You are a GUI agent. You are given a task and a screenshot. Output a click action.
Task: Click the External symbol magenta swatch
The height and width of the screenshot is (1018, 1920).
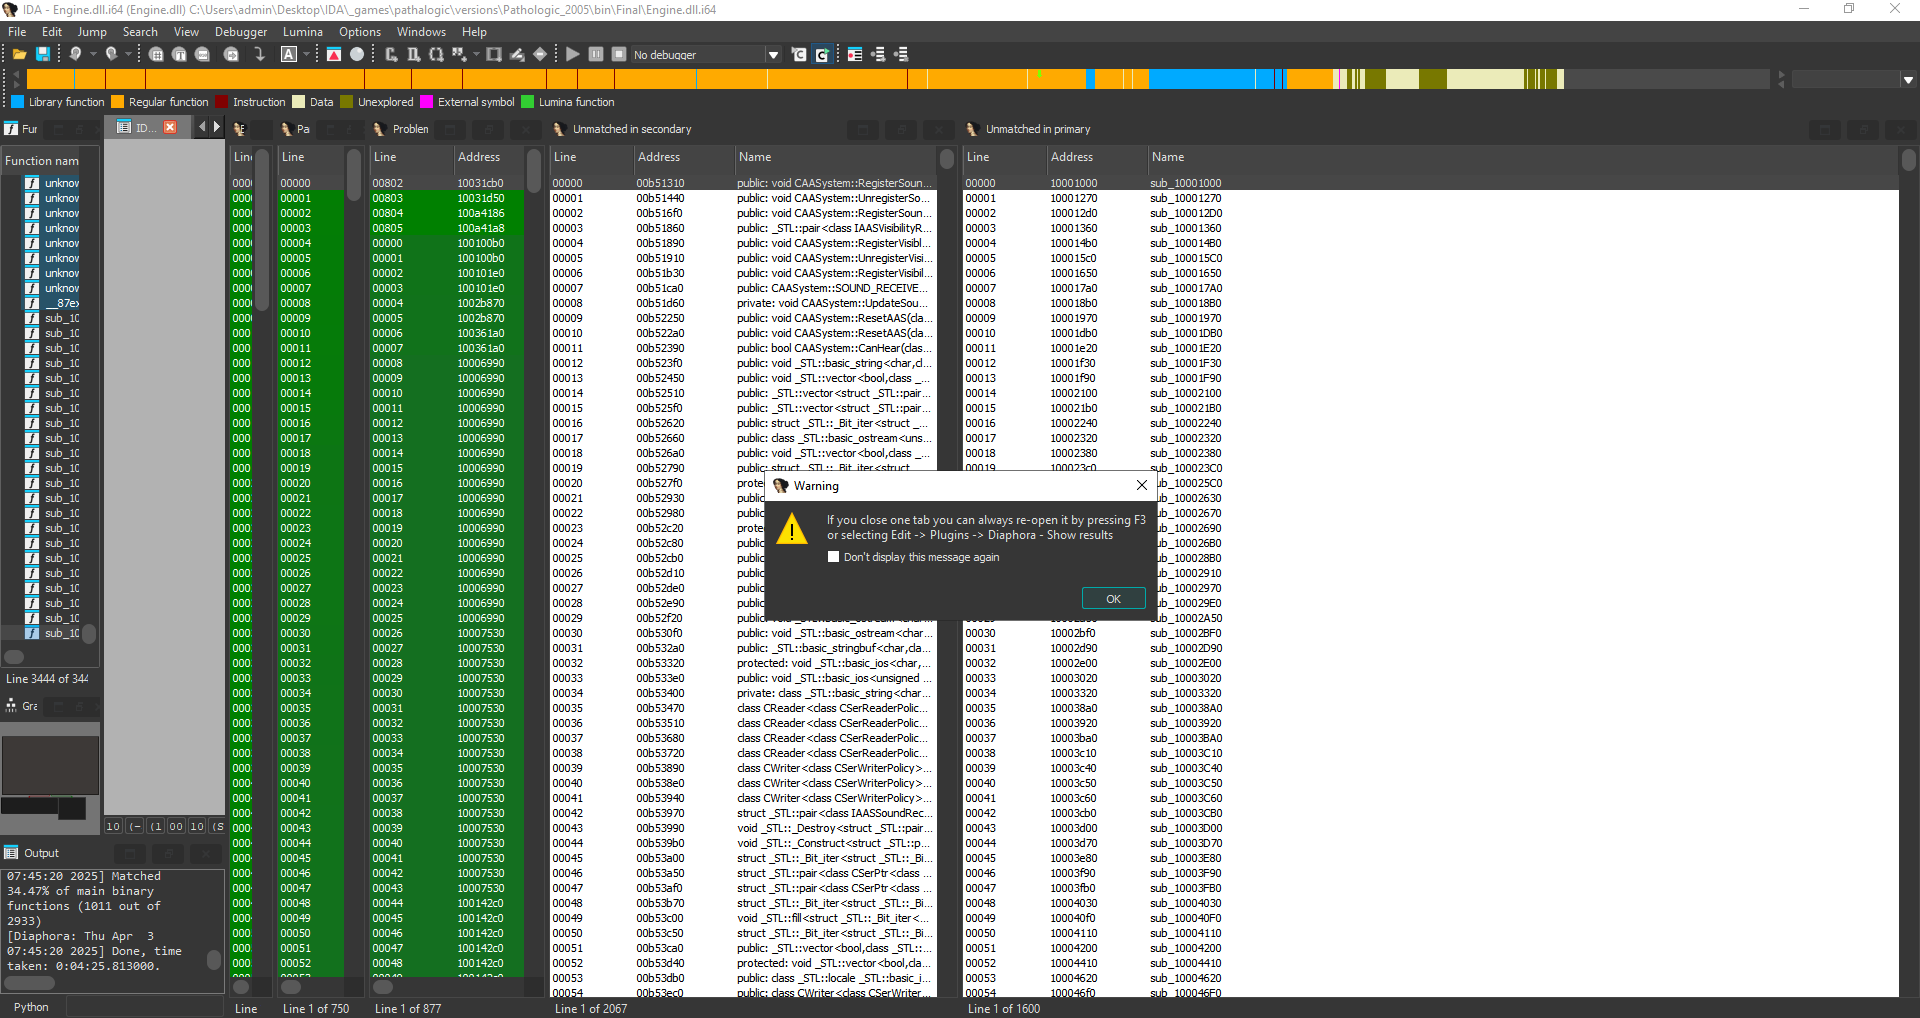pos(427,101)
